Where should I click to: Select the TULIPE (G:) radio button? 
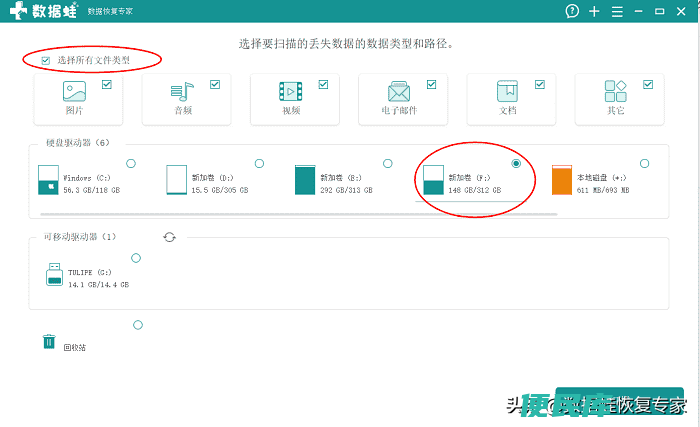click(x=136, y=258)
